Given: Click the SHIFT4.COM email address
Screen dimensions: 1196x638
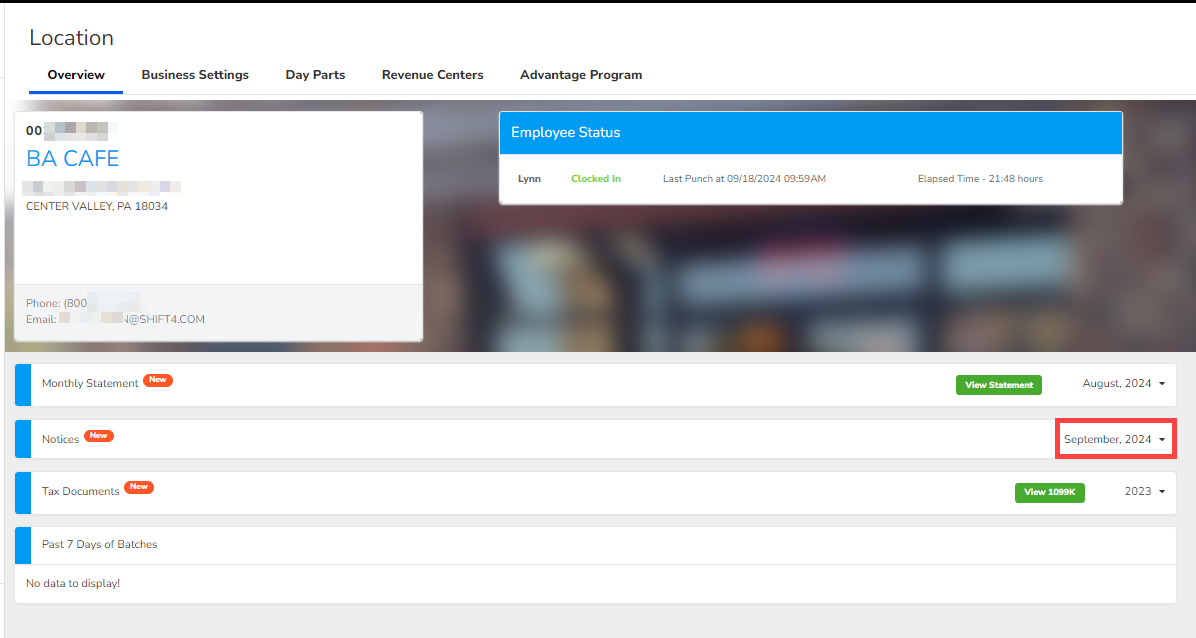Looking at the screenshot, I should 132,320.
